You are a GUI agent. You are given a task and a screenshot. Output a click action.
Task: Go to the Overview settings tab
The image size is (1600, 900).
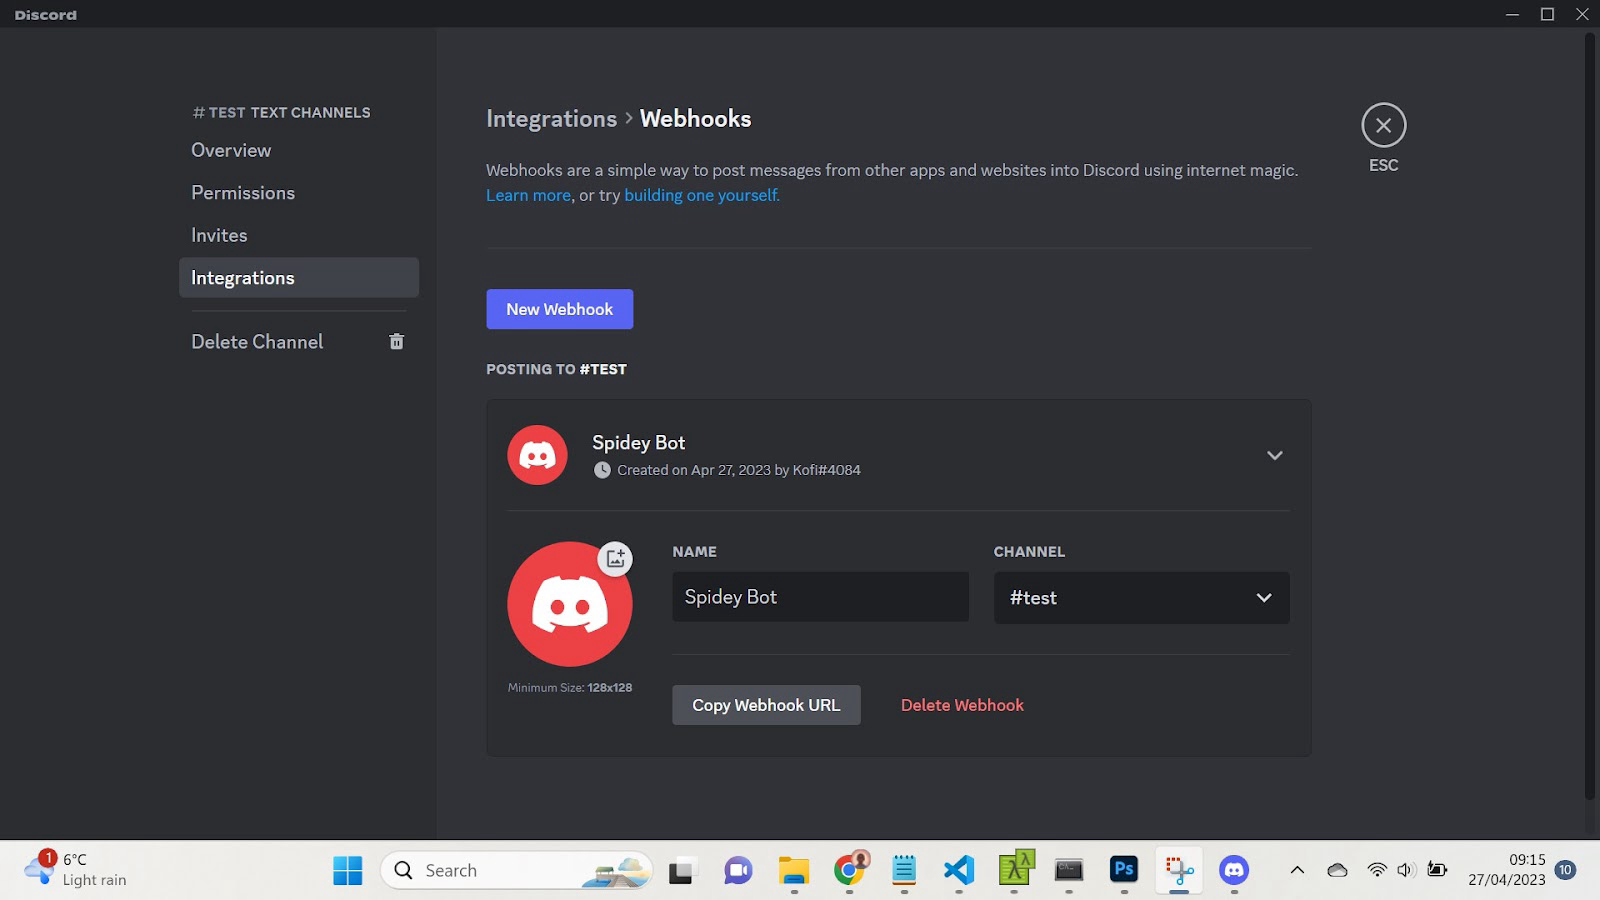[231, 150]
